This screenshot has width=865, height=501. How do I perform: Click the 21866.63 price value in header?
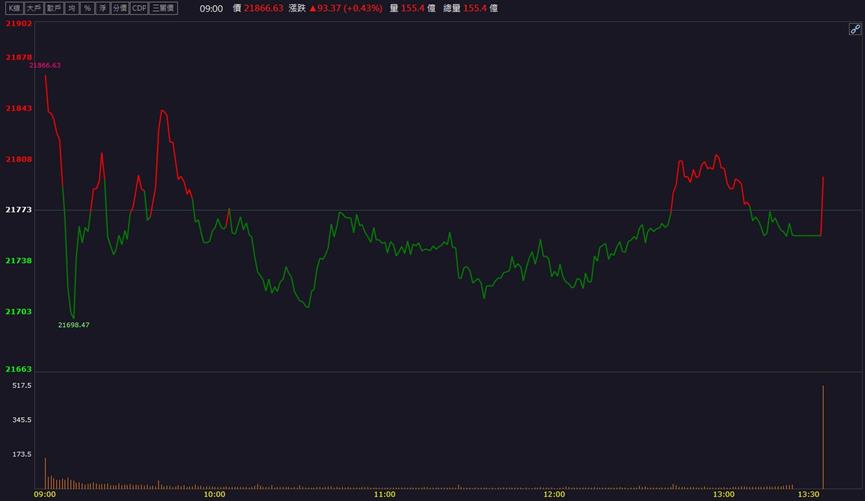[264, 8]
